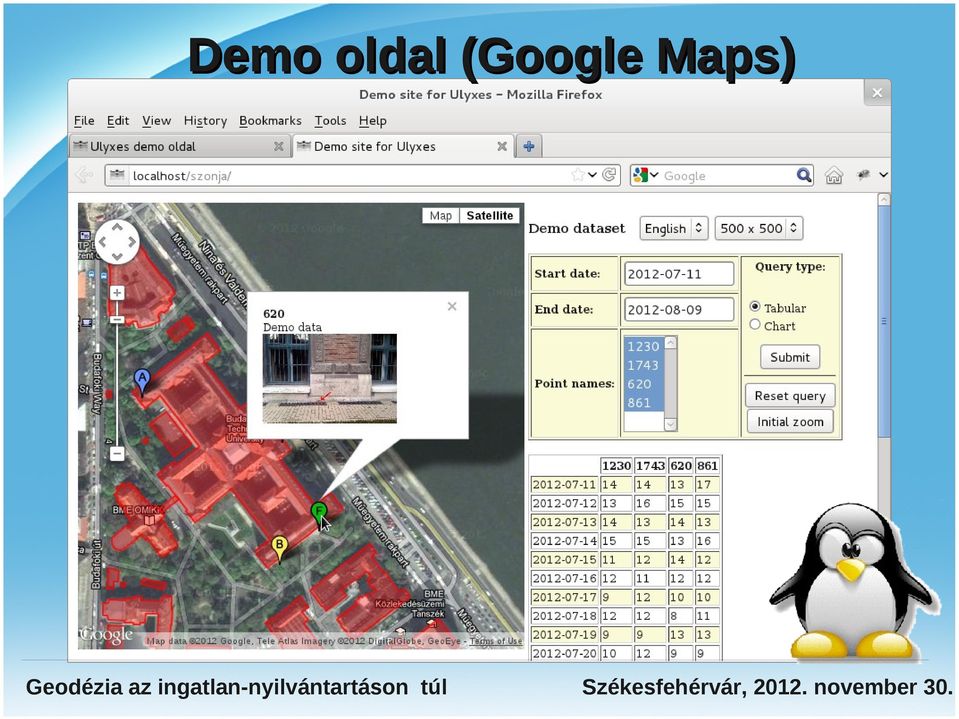This screenshot has width=959, height=719.
Task: Click the Google search engine icon
Action: pyautogui.click(x=640, y=175)
